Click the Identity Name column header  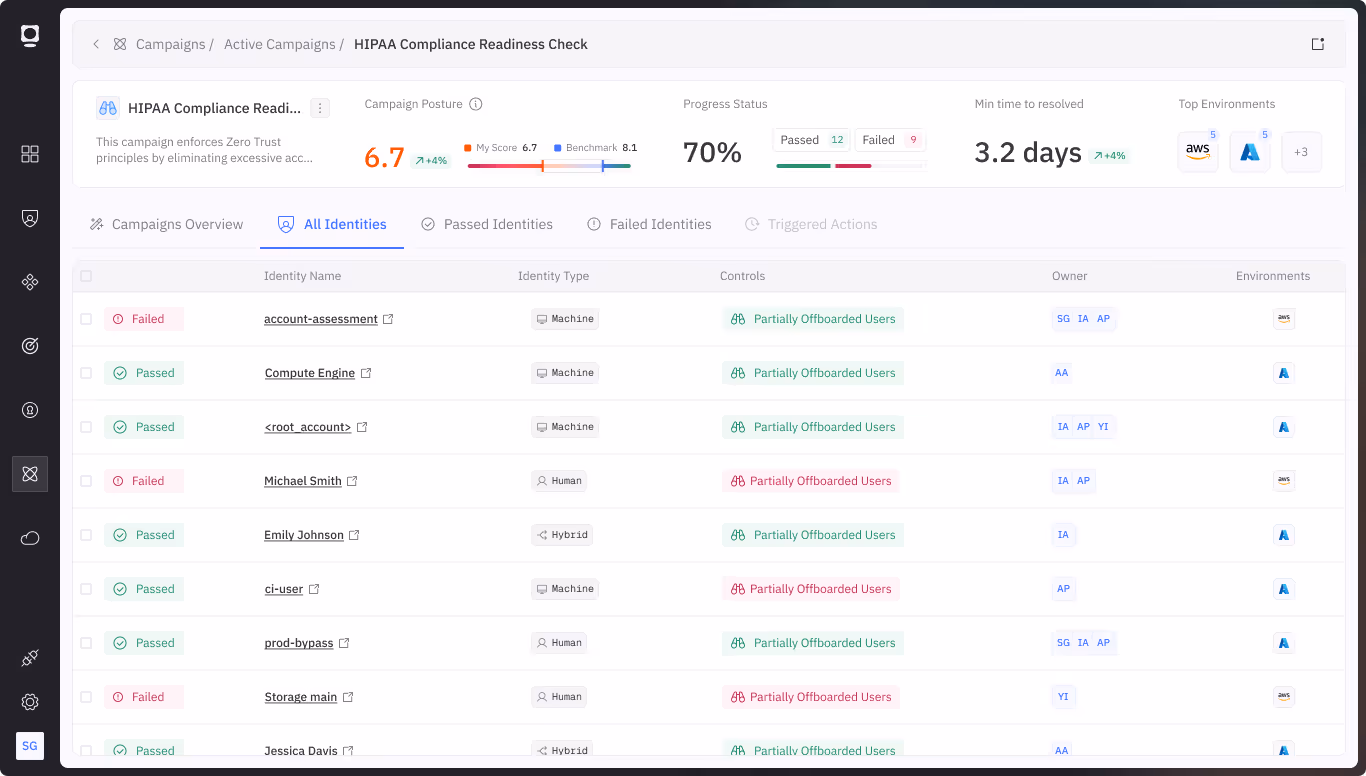pyautogui.click(x=302, y=276)
